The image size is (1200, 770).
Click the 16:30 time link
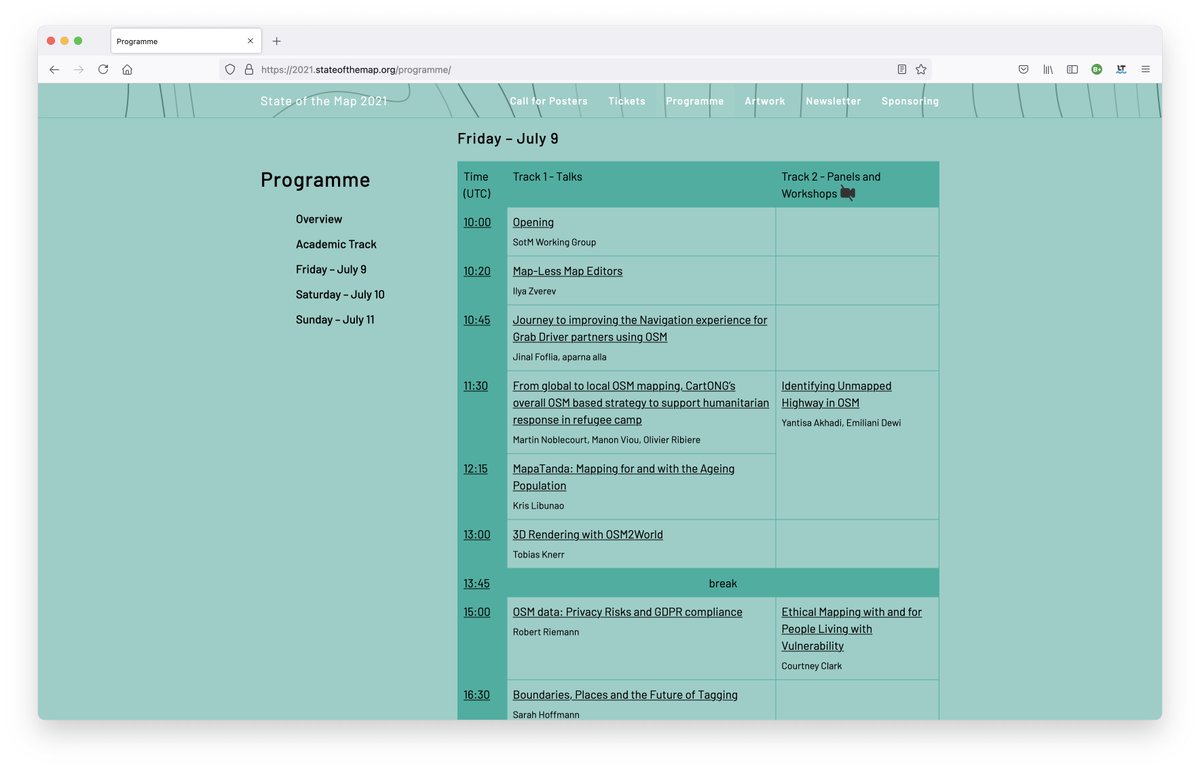pyautogui.click(x=477, y=695)
